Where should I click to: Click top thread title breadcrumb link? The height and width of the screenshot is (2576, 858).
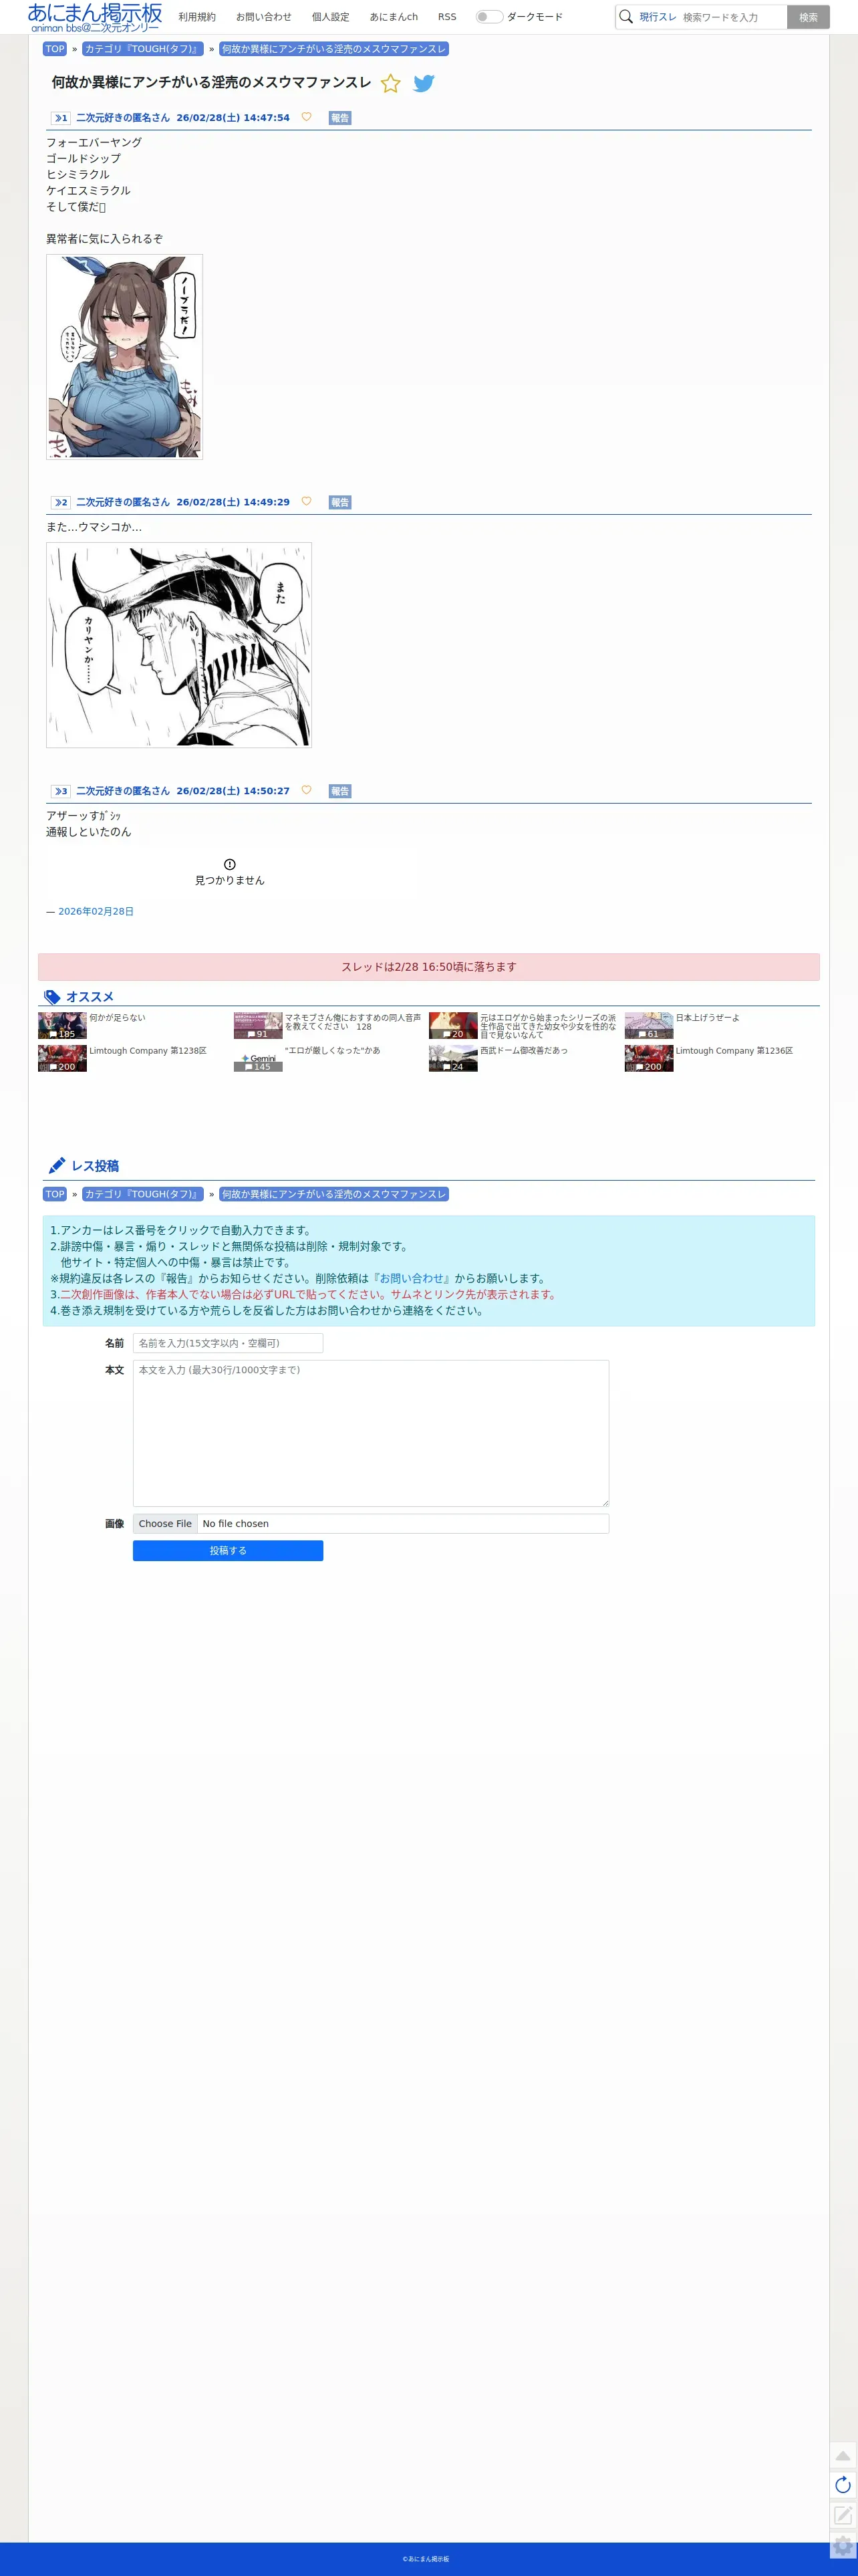click(x=334, y=49)
